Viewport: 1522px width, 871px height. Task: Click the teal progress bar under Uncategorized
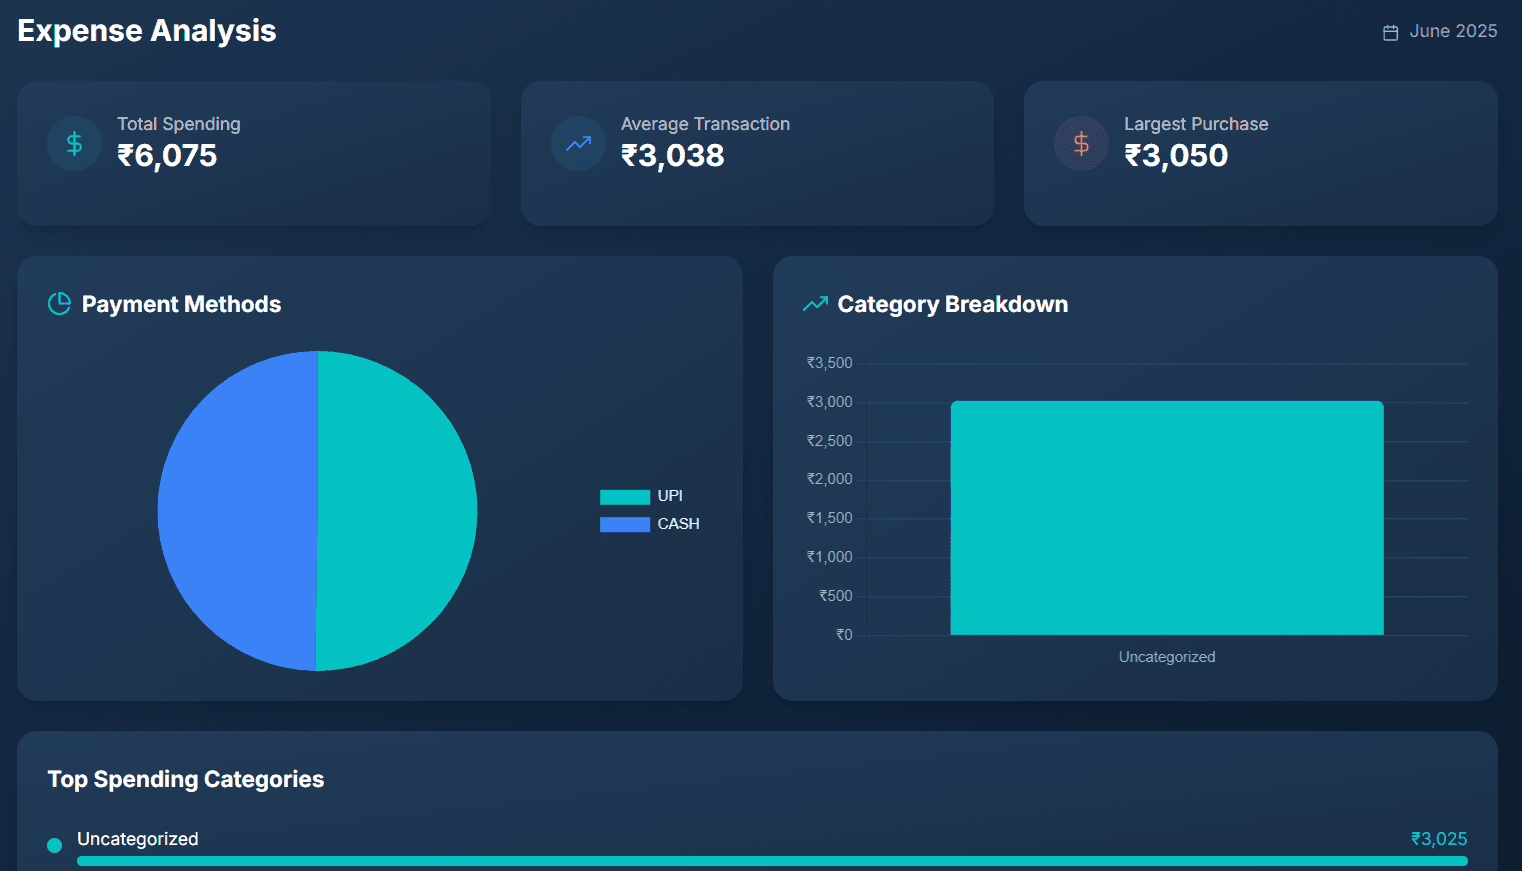tap(760, 861)
